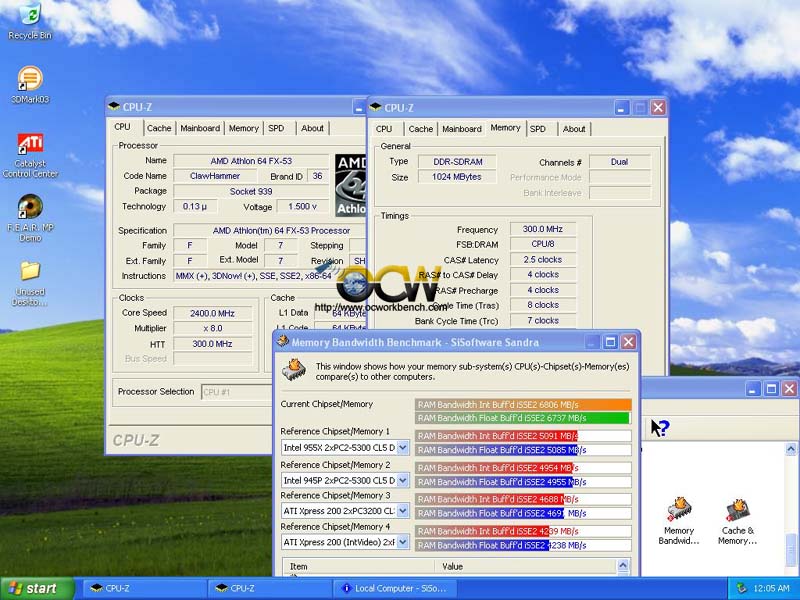Open Memory tab in the processor CPU-Z window

pyautogui.click(x=243, y=128)
